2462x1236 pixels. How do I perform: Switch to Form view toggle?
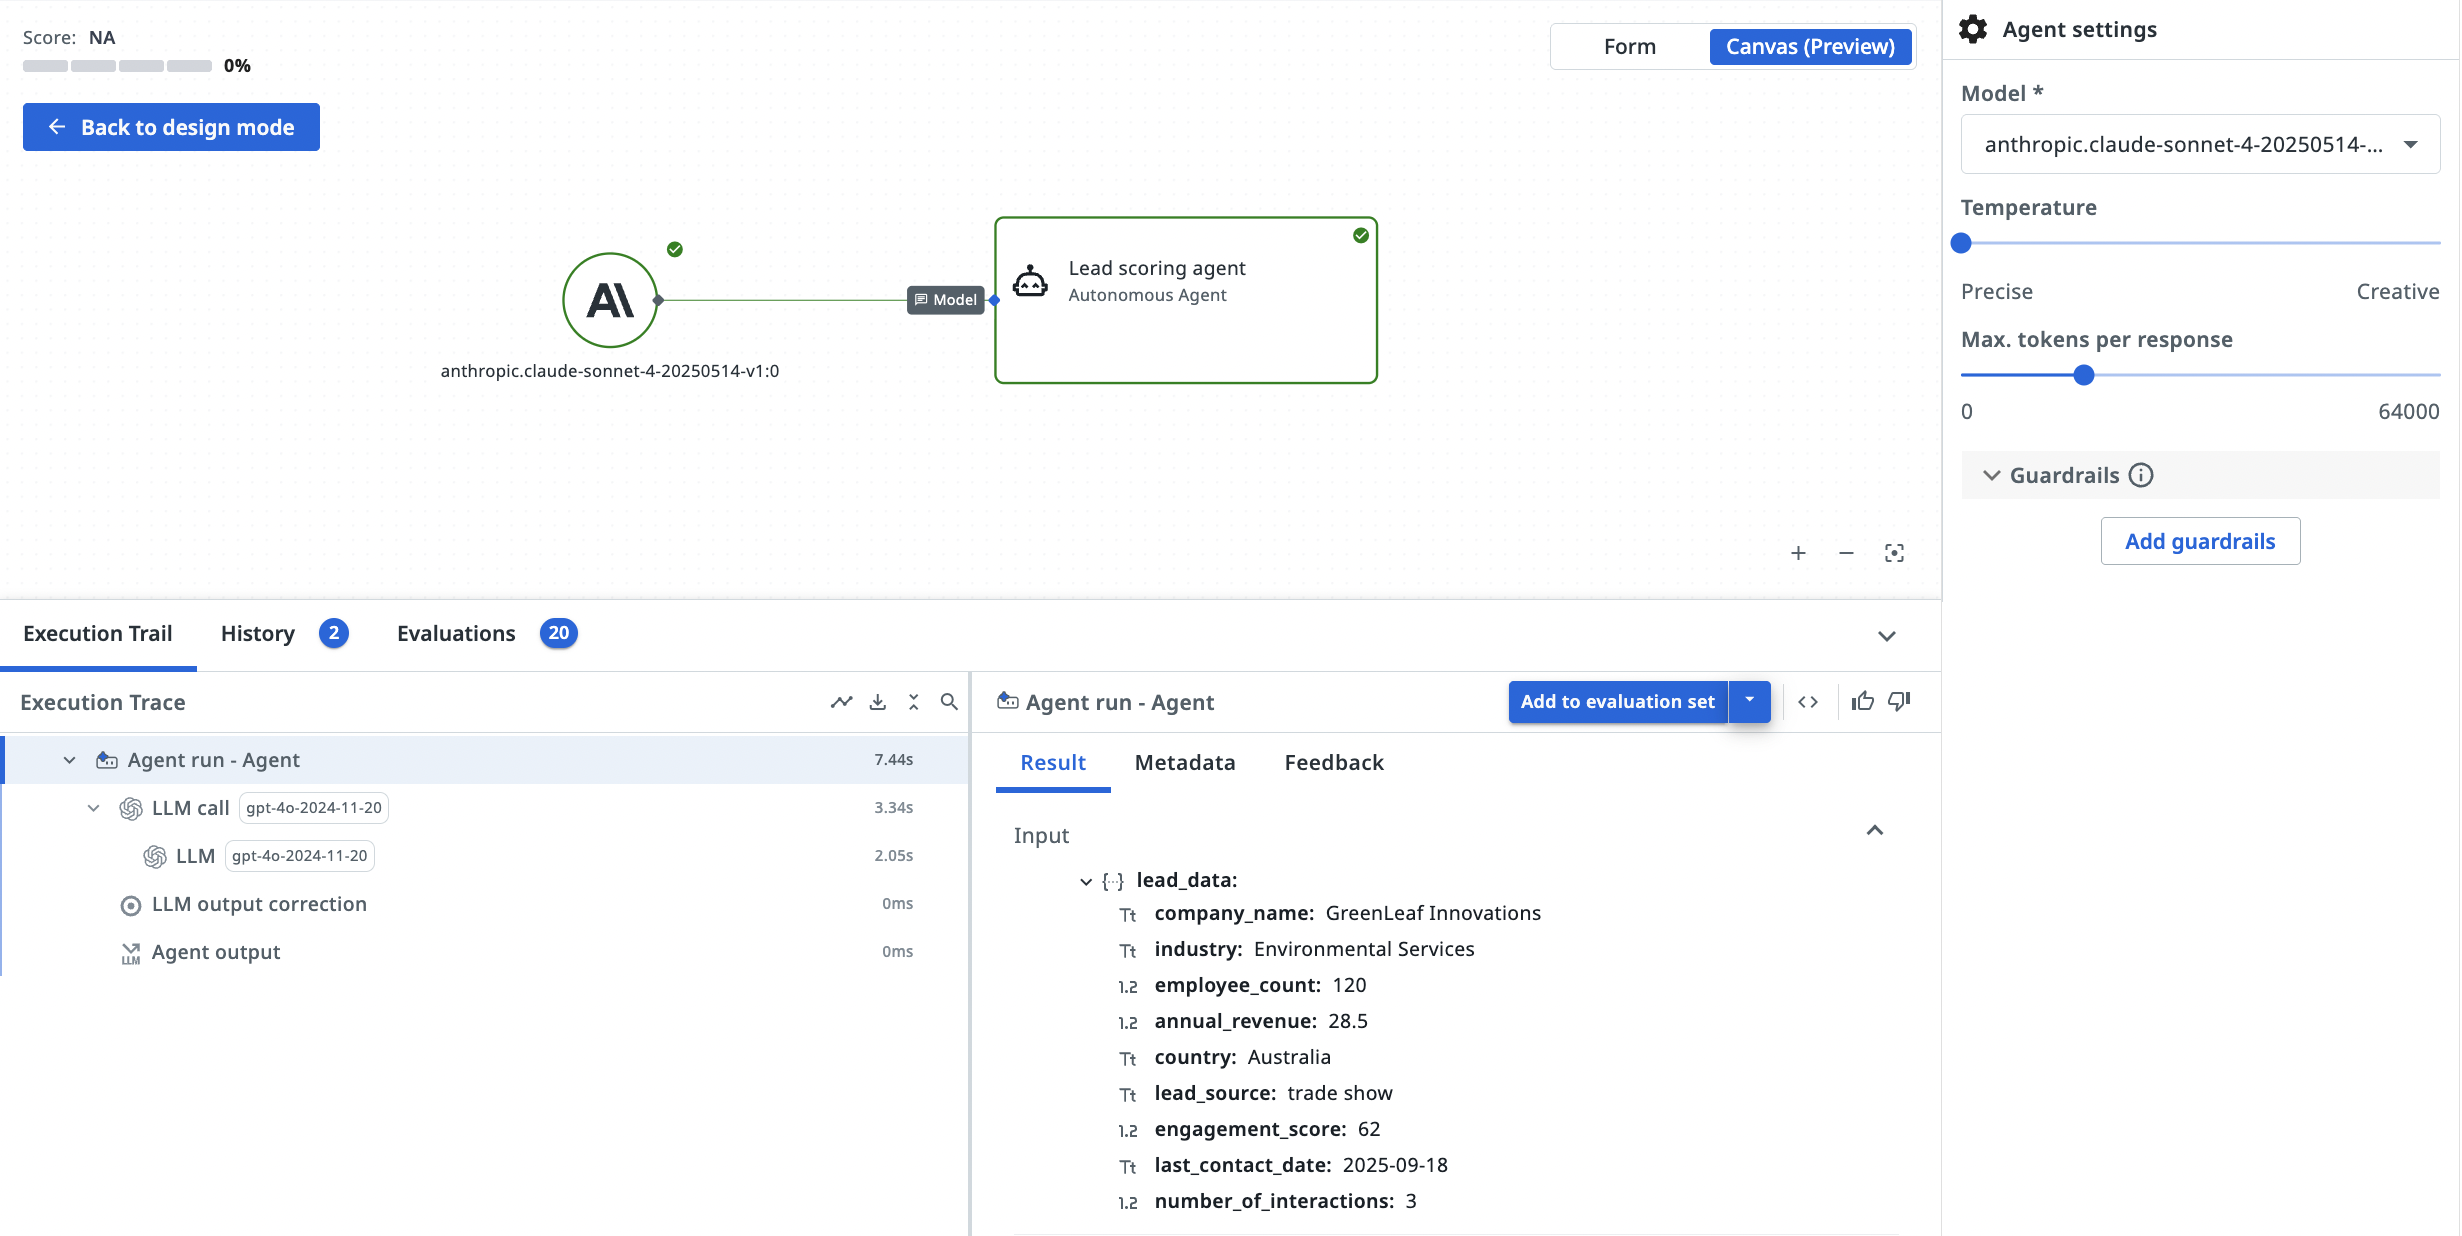[1629, 47]
